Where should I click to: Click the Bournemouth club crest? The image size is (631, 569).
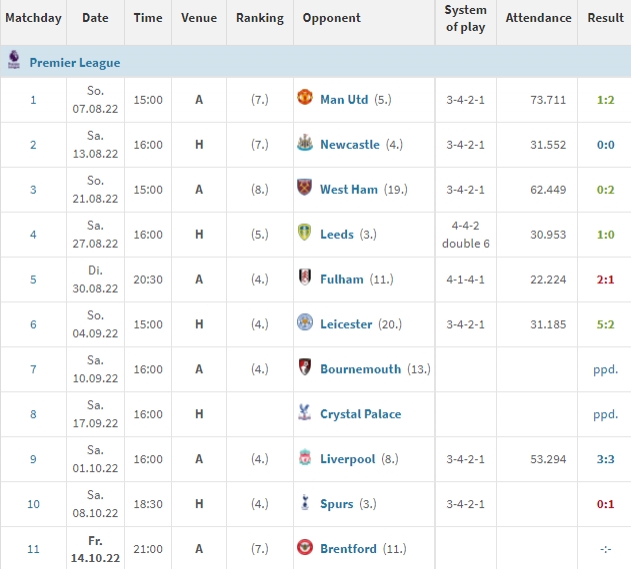pyautogui.click(x=305, y=367)
